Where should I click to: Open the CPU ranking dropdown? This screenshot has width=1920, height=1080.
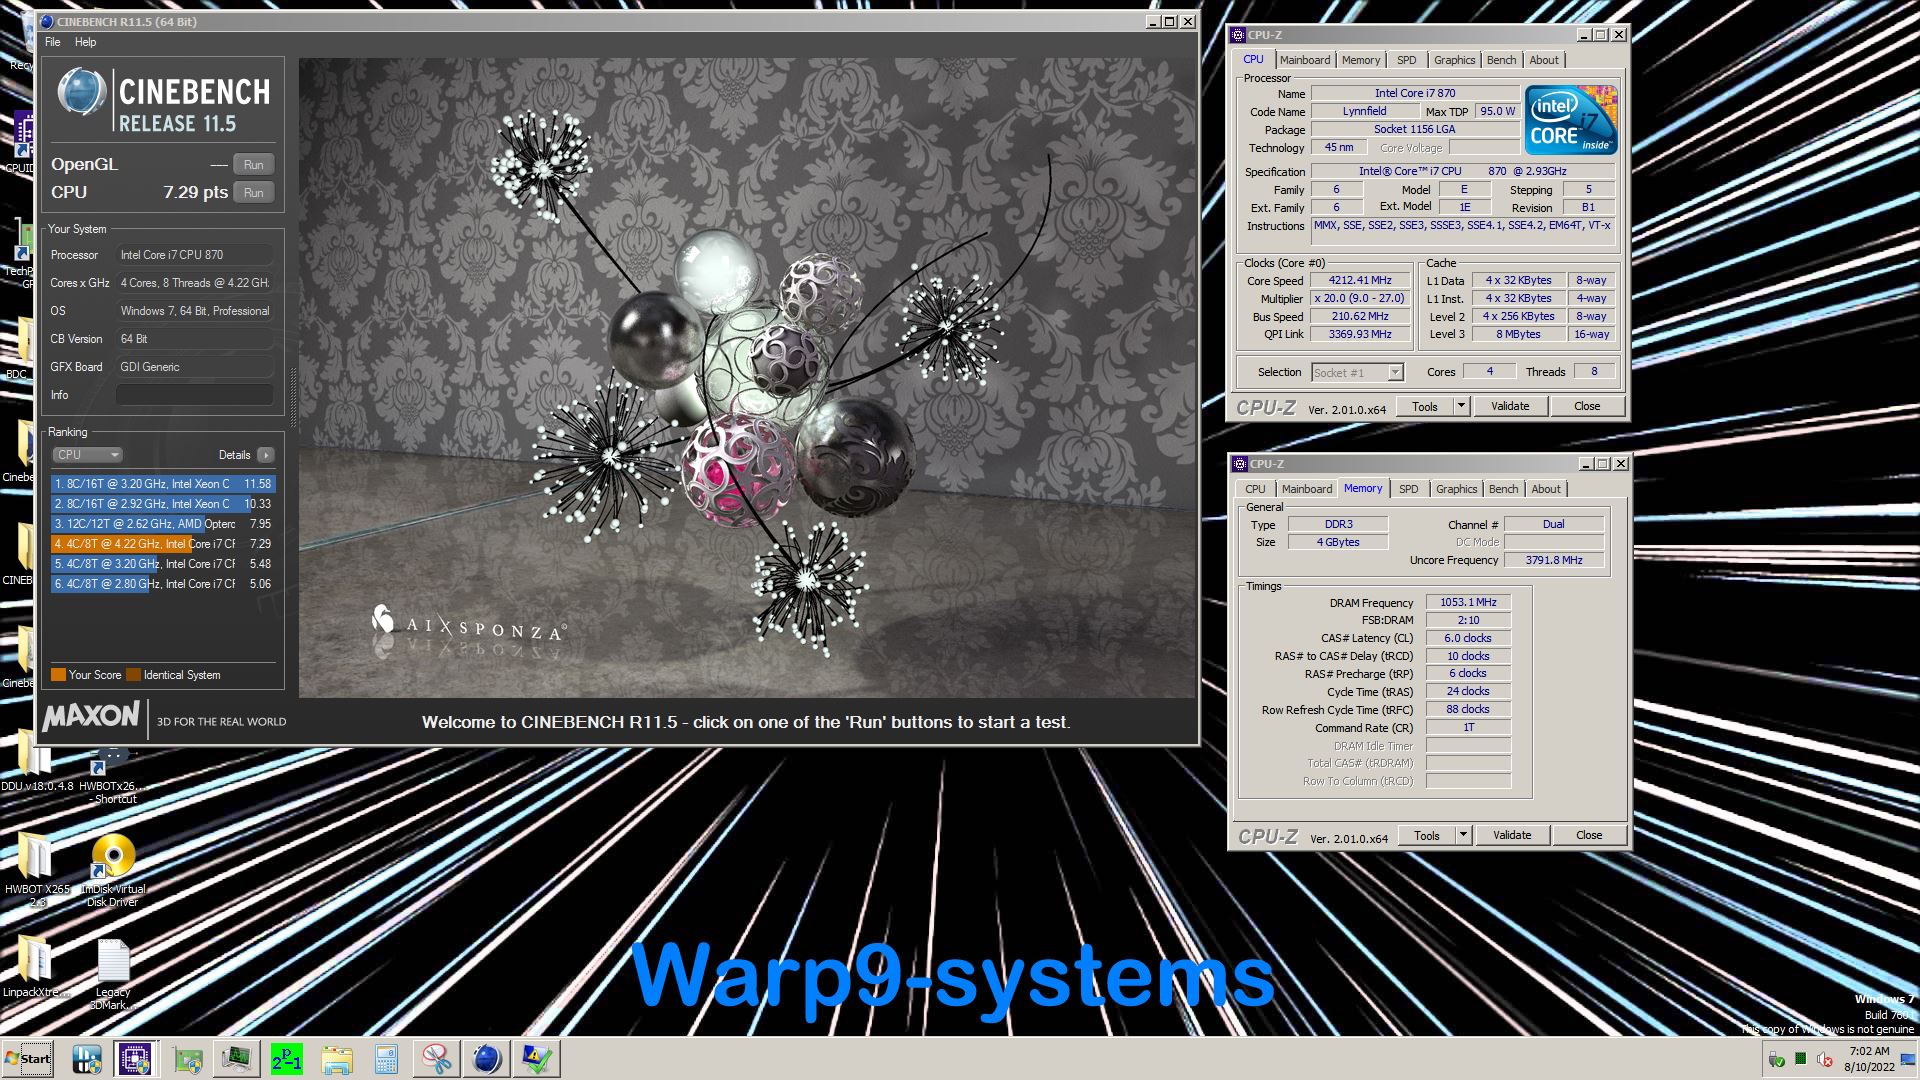pyautogui.click(x=87, y=455)
